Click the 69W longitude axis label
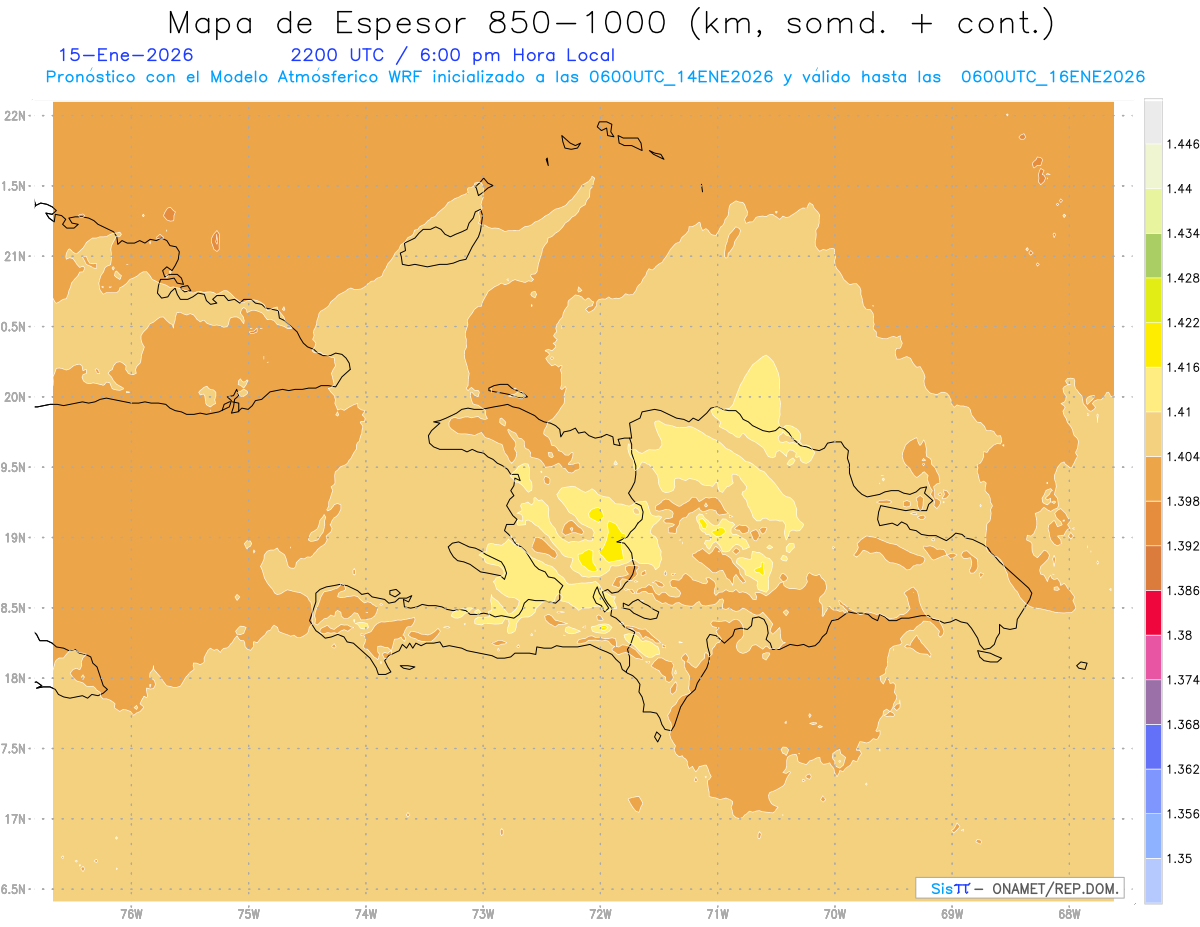Image resolution: width=1200 pixels, height=927 pixels. tap(952, 914)
